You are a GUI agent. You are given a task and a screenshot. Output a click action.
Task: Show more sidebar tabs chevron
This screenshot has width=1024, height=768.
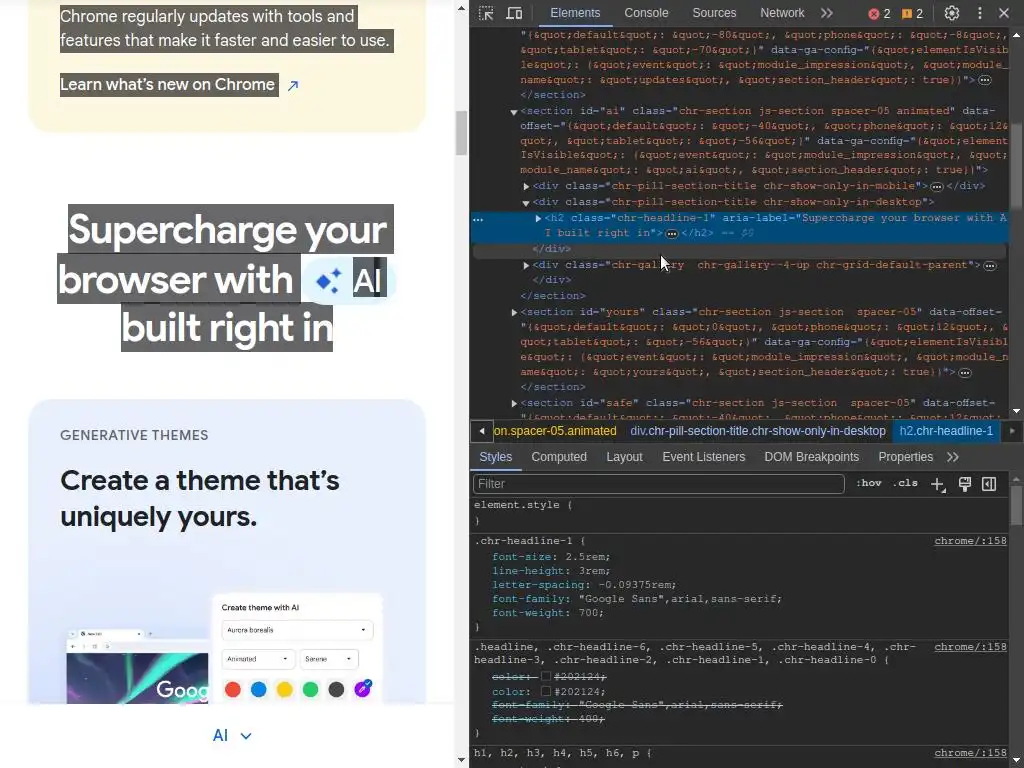click(x=953, y=457)
